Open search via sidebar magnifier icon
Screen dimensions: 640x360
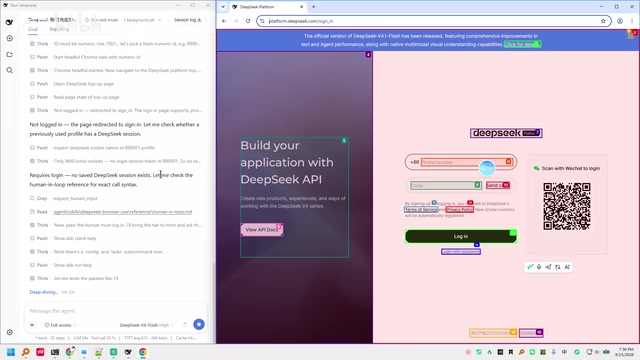[9, 70]
